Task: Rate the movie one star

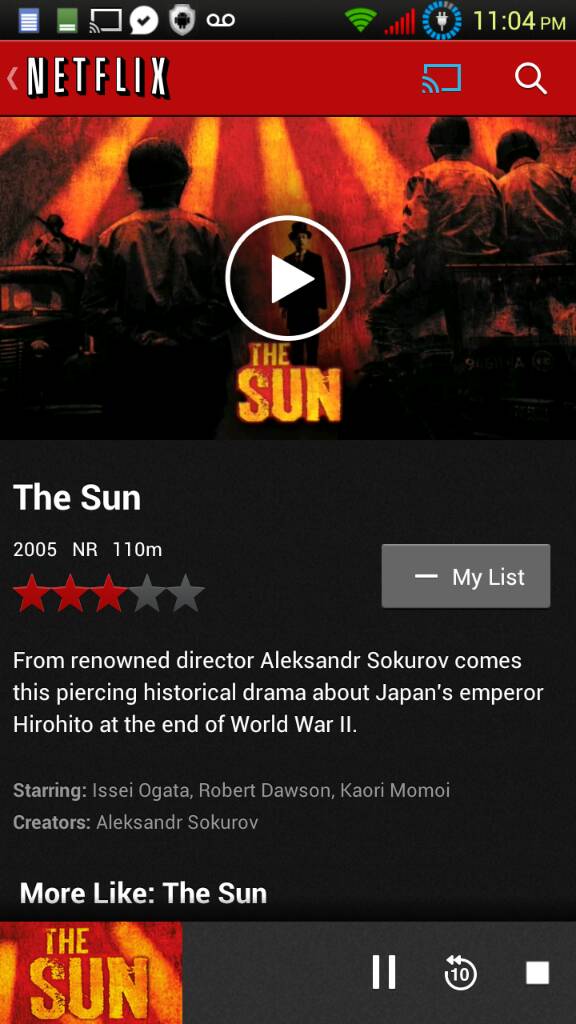Action: click(31, 593)
